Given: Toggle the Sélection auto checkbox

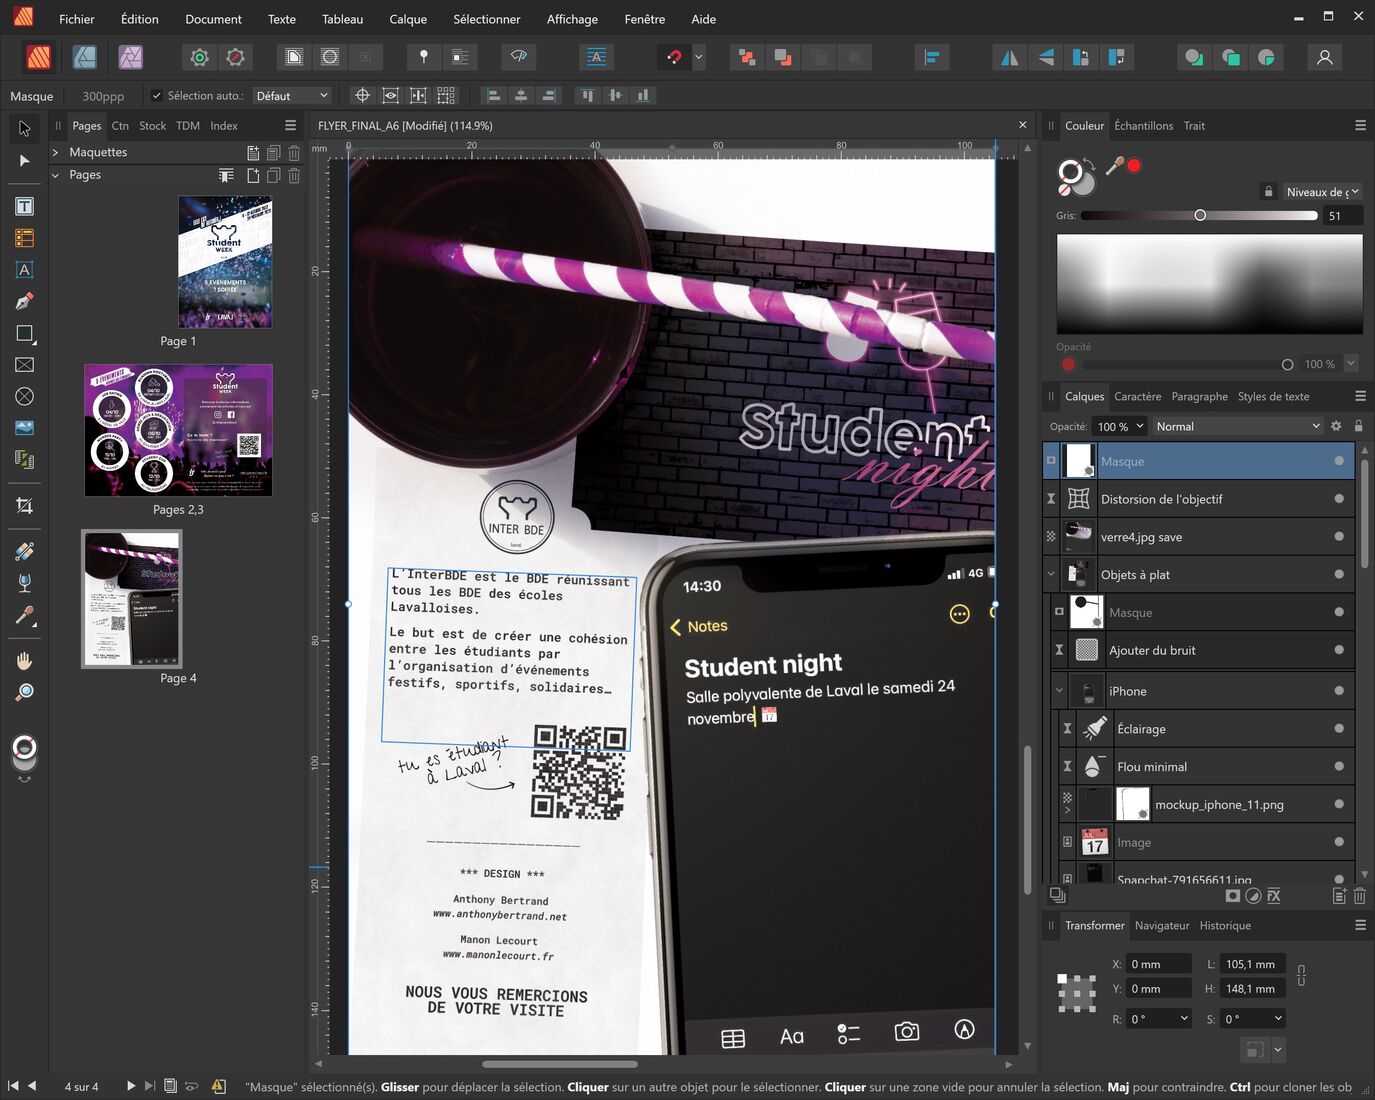Looking at the screenshot, I should [x=156, y=96].
